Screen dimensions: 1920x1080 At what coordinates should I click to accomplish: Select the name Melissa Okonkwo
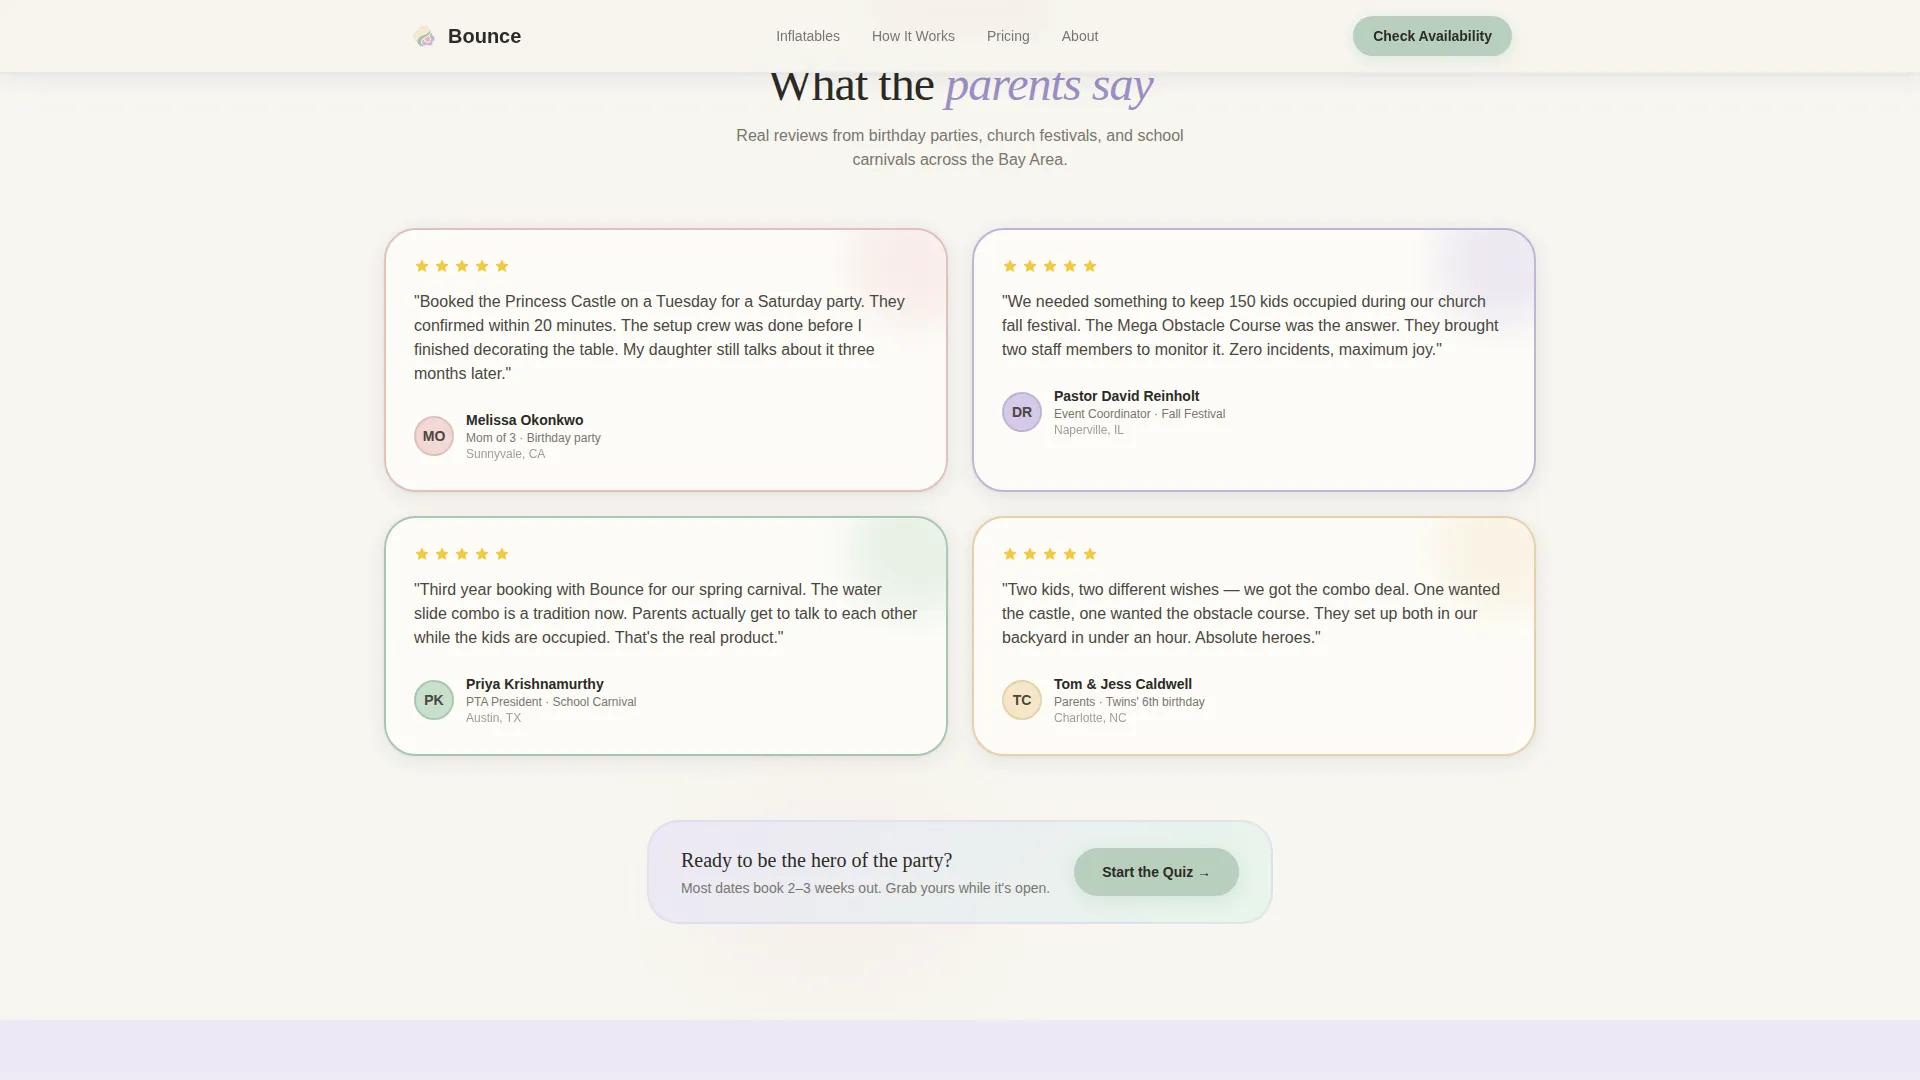click(524, 420)
